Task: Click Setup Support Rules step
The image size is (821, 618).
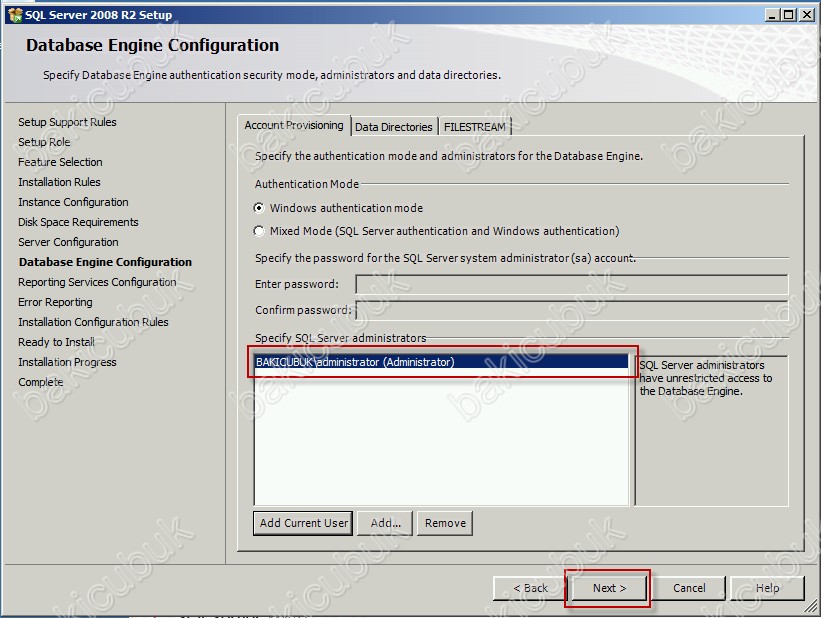Action: click(x=67, y=122)
